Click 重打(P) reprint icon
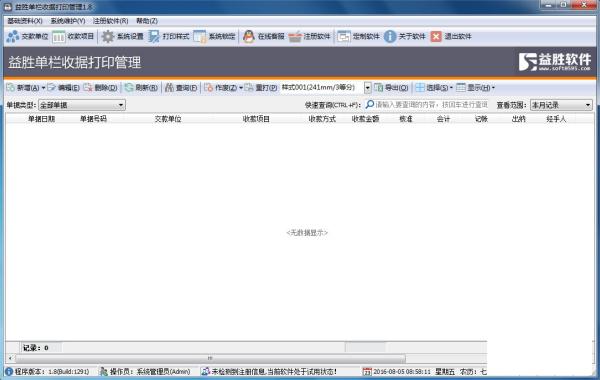 click(249, 88)
